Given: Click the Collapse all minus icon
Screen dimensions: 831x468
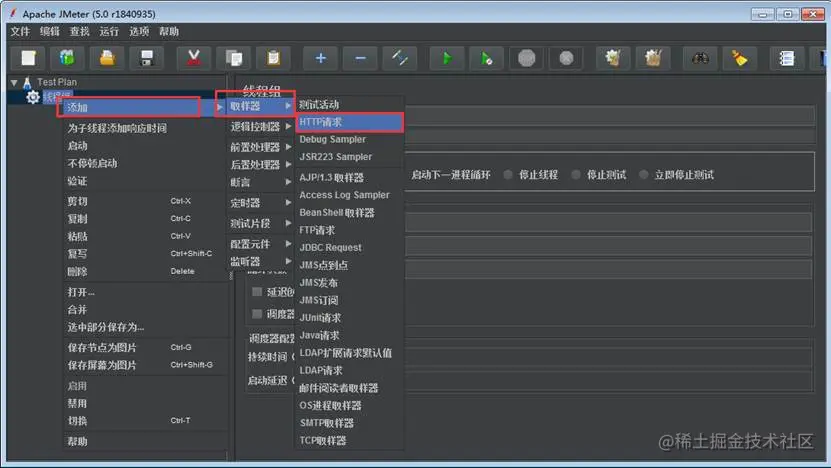Looking at the screenshot, I should click(x=360, y=58).
